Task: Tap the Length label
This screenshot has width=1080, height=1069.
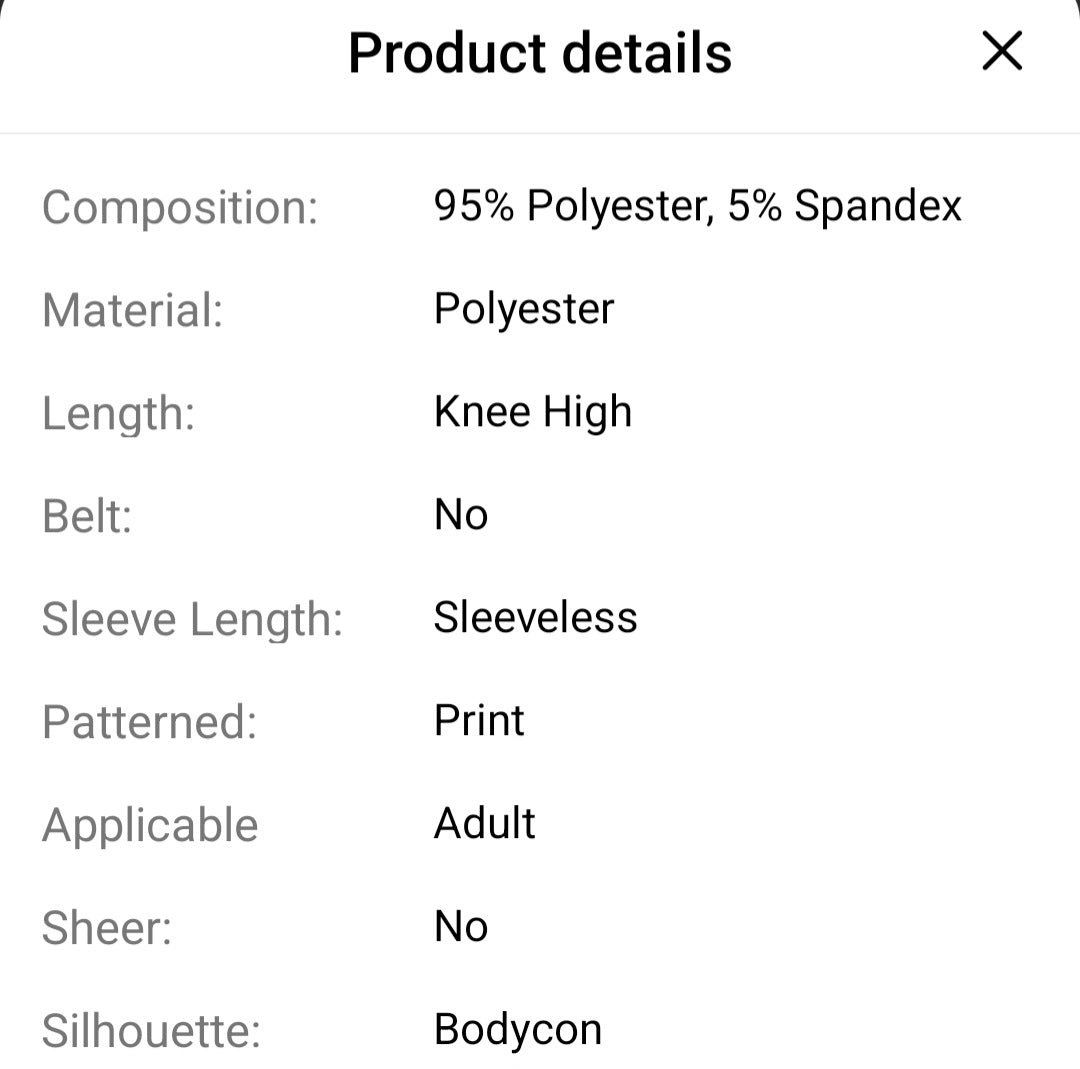Action: tap(118, 413)
